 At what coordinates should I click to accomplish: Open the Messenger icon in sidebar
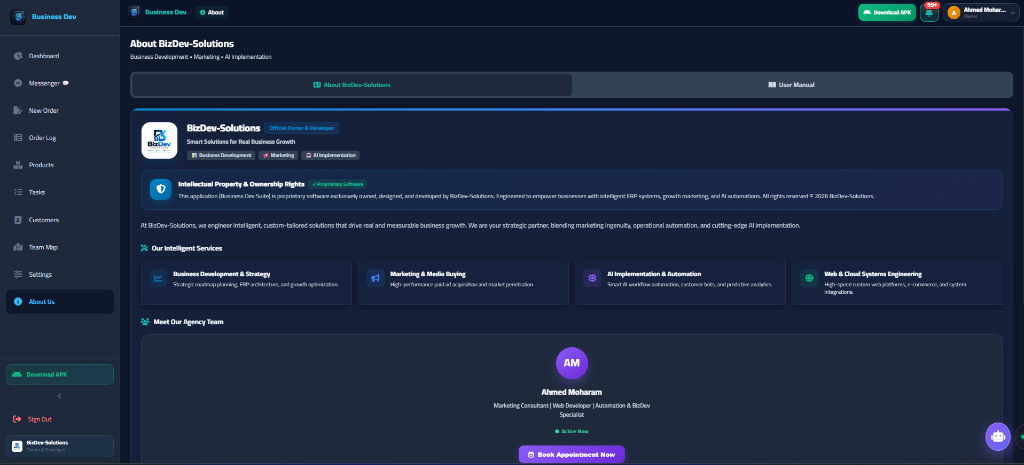pyautogui.click(x=18, y=84)
